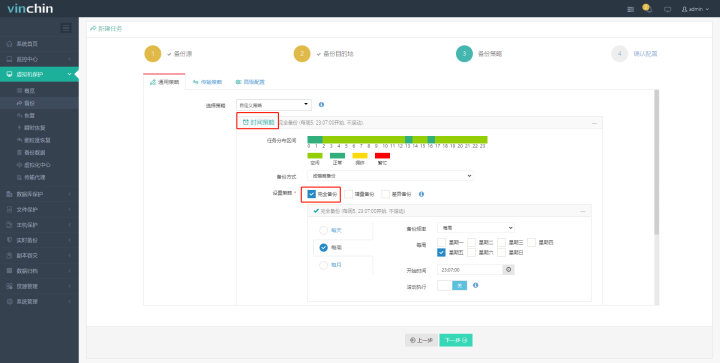
Task: Expand the Database Protection sidebar chevron
Action: [70, 195]
